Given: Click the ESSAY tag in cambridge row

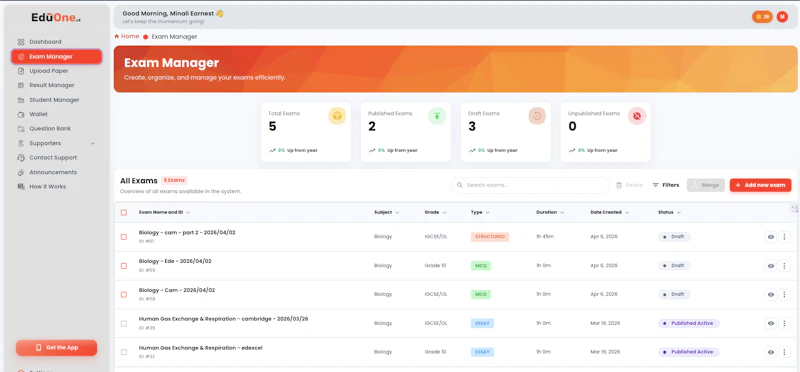Looking at the screenshot, I should (x=482, y=323).
